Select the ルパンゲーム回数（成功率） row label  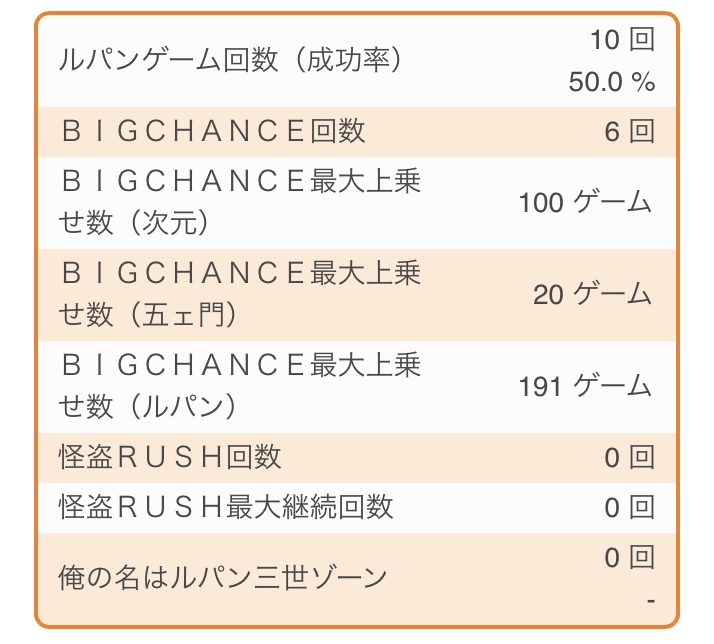(x=230, y=60)
